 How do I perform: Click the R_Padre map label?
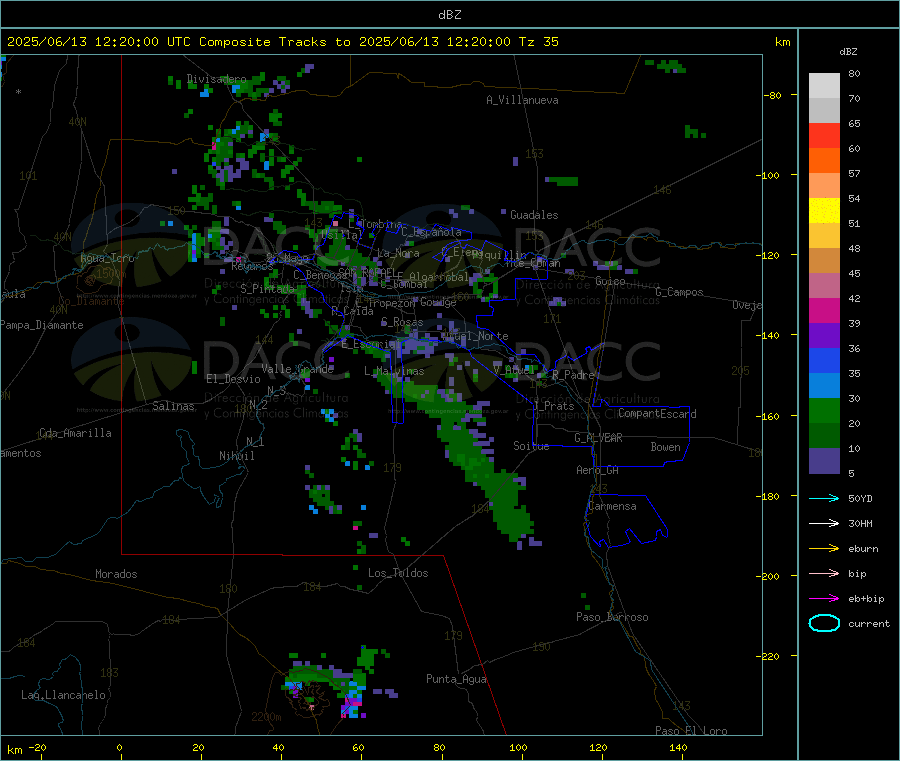(573, 375)
